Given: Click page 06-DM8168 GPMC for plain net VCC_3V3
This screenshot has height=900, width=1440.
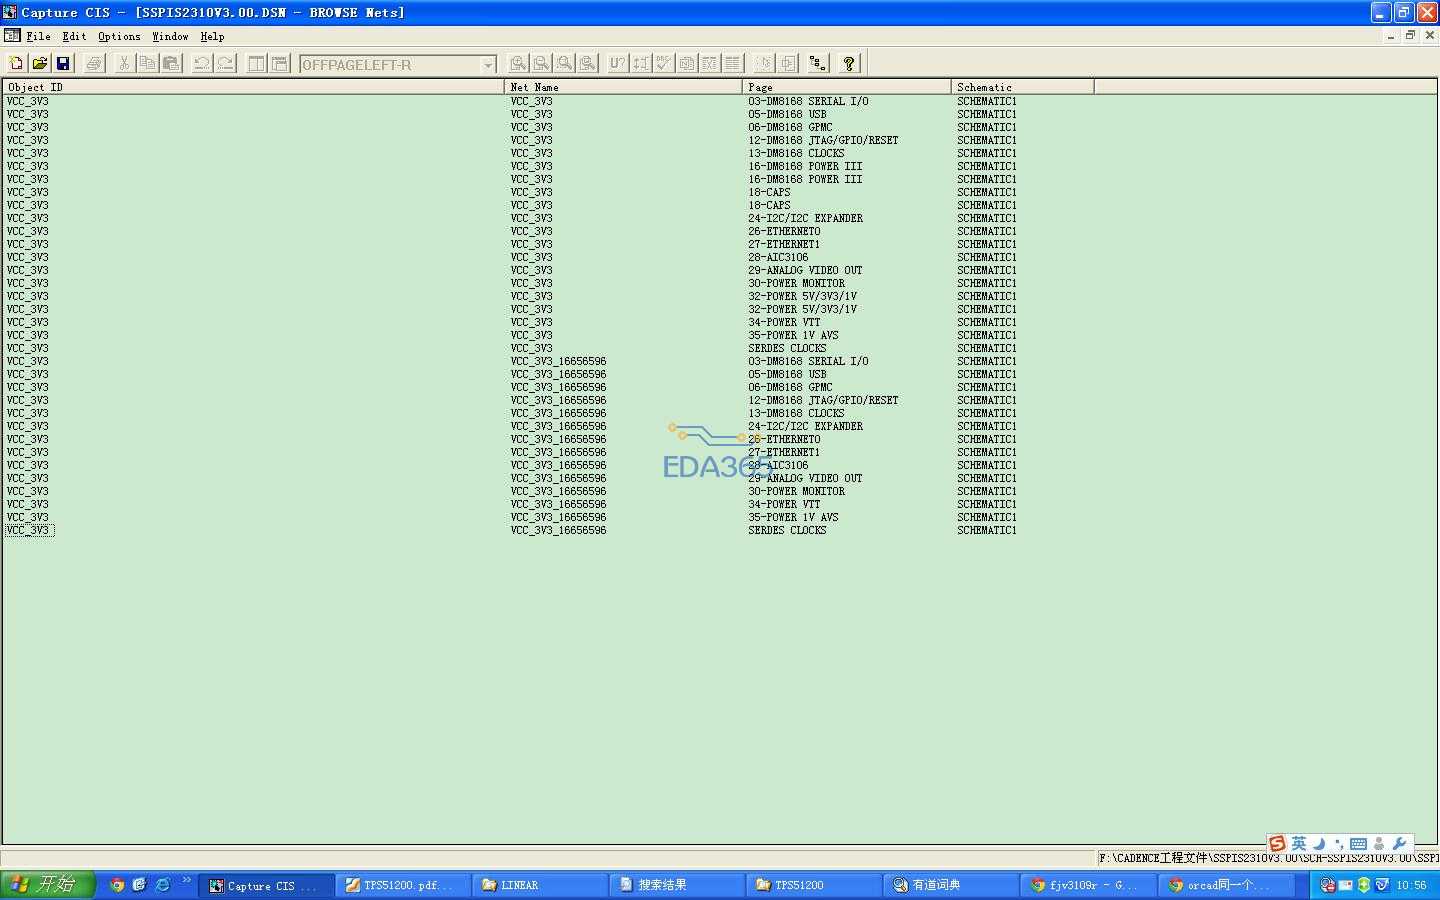Looking at the screenshot, I should click(x=790, y=127).
